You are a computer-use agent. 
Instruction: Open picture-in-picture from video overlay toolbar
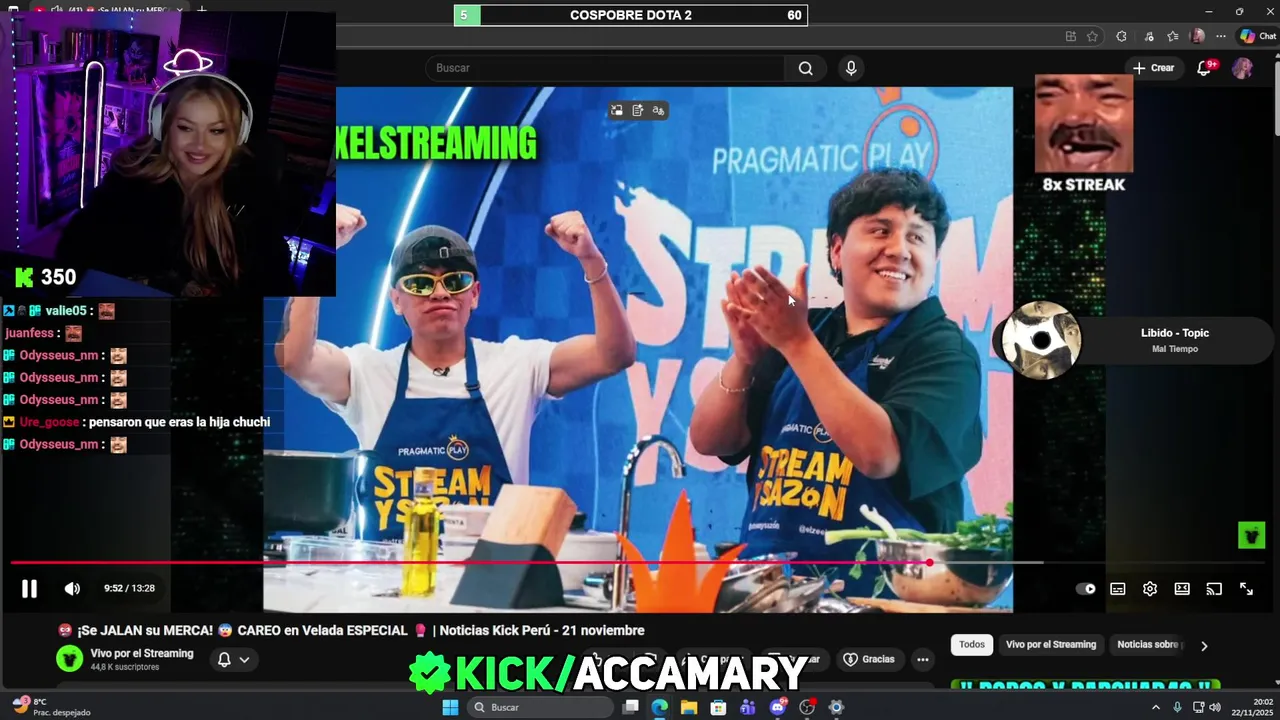(x=617, y=110)
